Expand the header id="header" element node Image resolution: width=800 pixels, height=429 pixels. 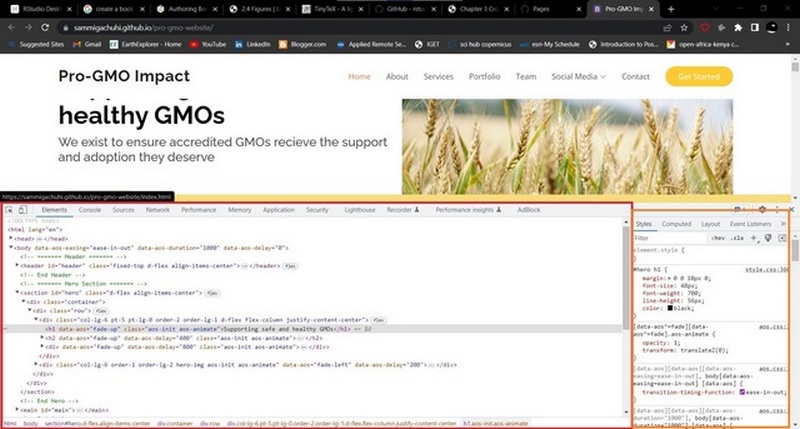pyautogui.click(x=17, y=266)
